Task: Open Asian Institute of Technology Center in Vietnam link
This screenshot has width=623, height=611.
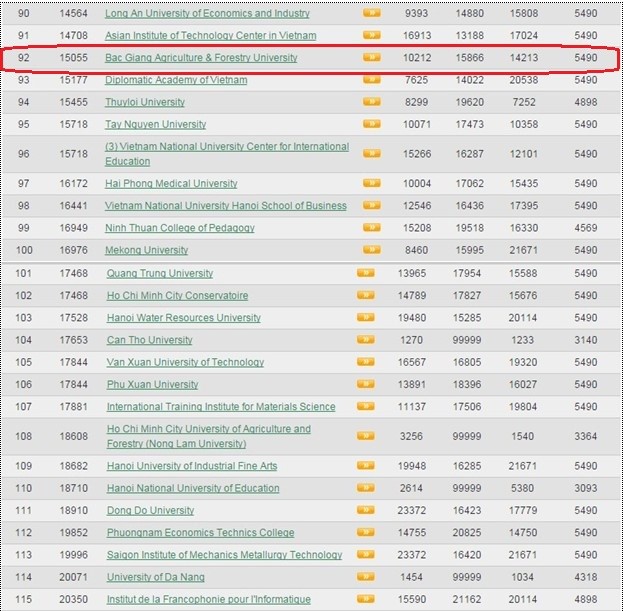Action: 211,36
